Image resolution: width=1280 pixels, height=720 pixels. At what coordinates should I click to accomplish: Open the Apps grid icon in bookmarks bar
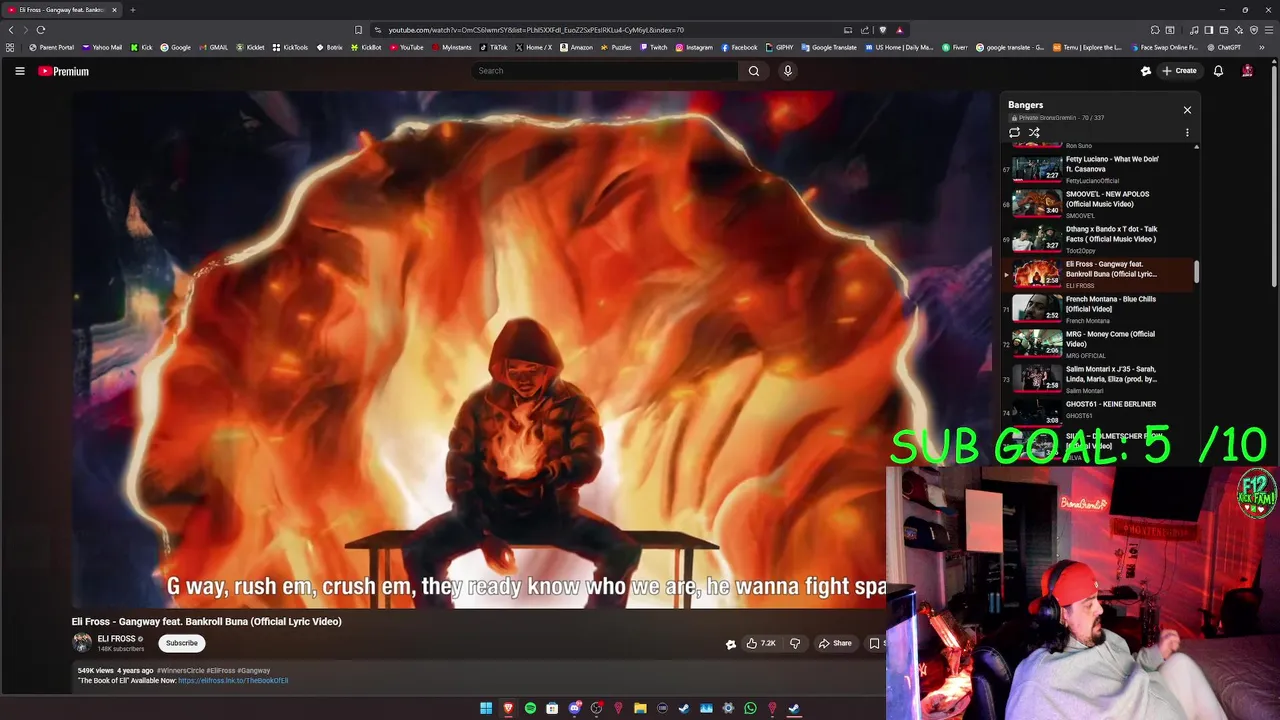(x=10, y=47)
